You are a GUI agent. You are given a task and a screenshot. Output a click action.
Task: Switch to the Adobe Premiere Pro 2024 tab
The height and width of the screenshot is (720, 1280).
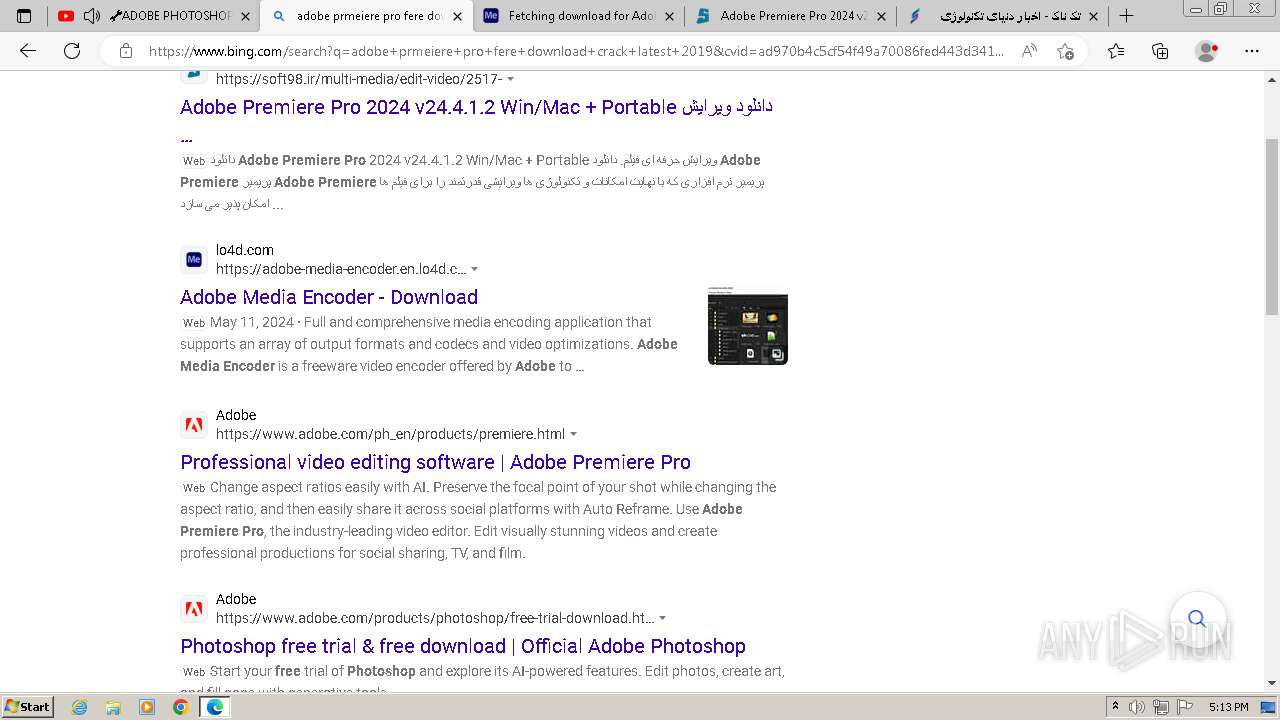(x=793, y=16)
